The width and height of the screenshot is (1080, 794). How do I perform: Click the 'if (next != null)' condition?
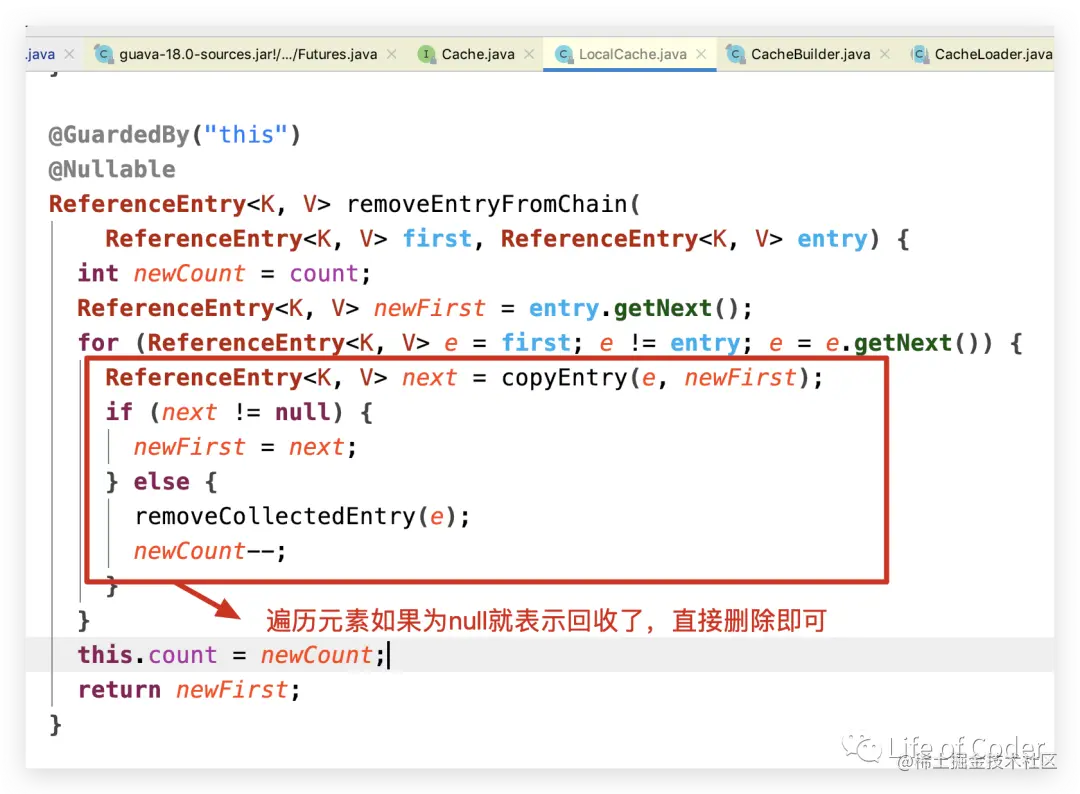coord(224,412)
